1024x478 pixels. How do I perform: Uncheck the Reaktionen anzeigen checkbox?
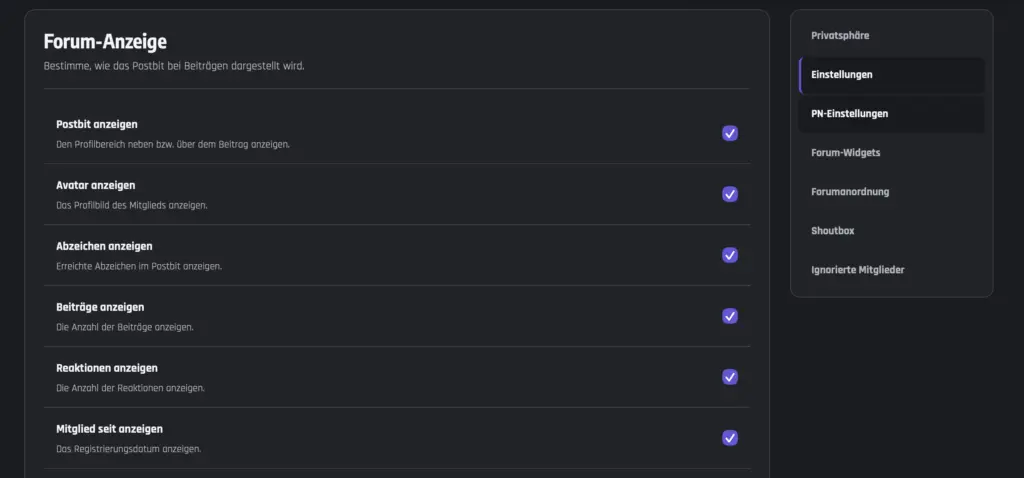729,377
